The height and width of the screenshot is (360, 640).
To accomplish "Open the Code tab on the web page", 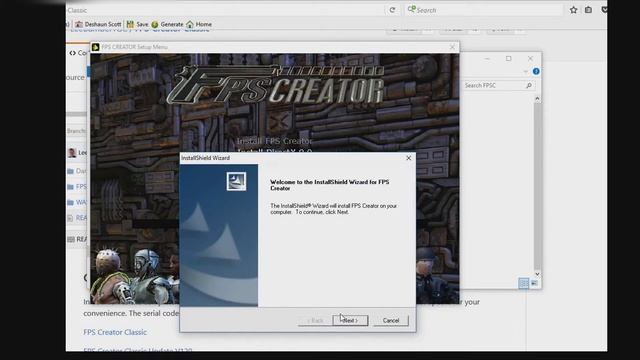I will point(78,53).
